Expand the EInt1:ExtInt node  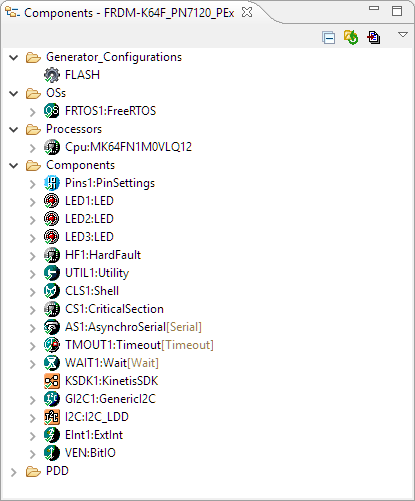click(x=32, y=436)
